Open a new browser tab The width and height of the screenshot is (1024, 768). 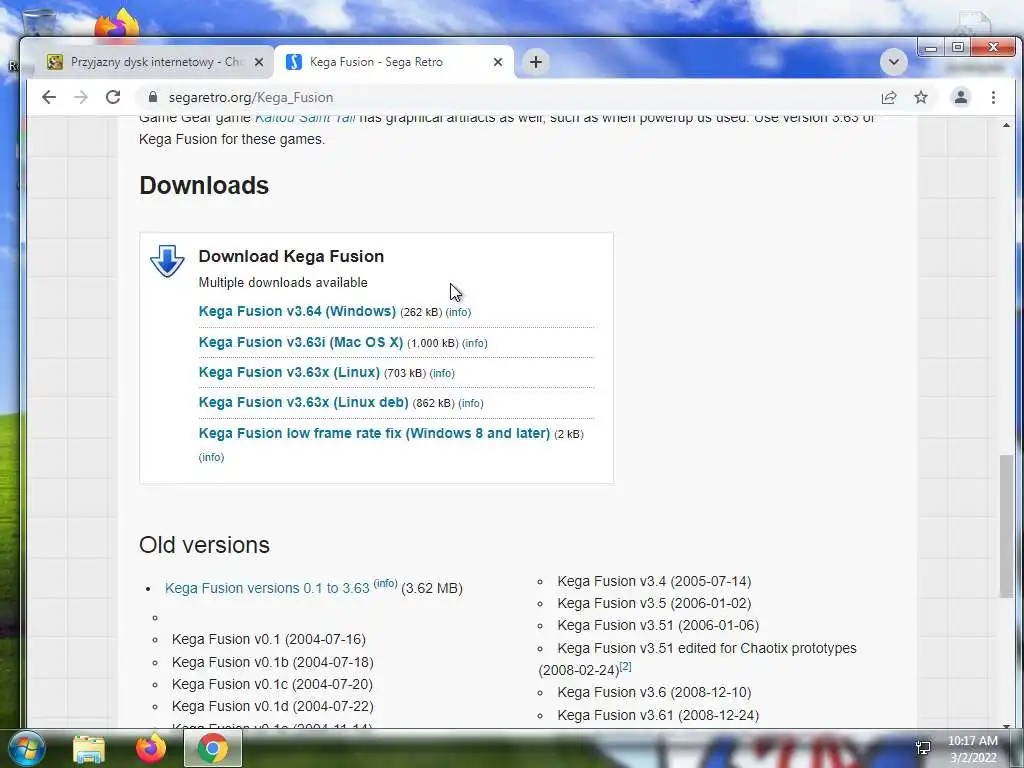coord(536,62)
